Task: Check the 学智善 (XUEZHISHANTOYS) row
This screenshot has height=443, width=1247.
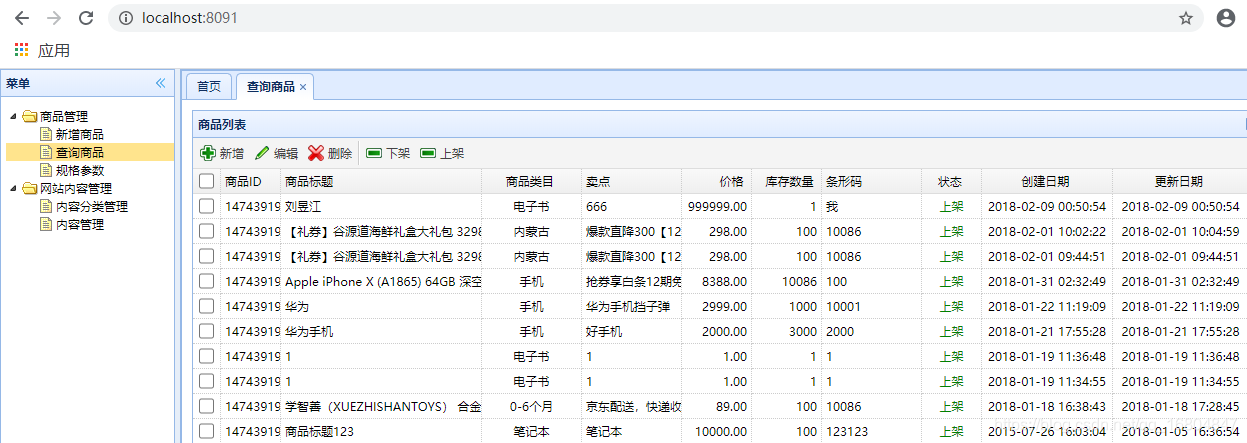Action: pos(206,406)
